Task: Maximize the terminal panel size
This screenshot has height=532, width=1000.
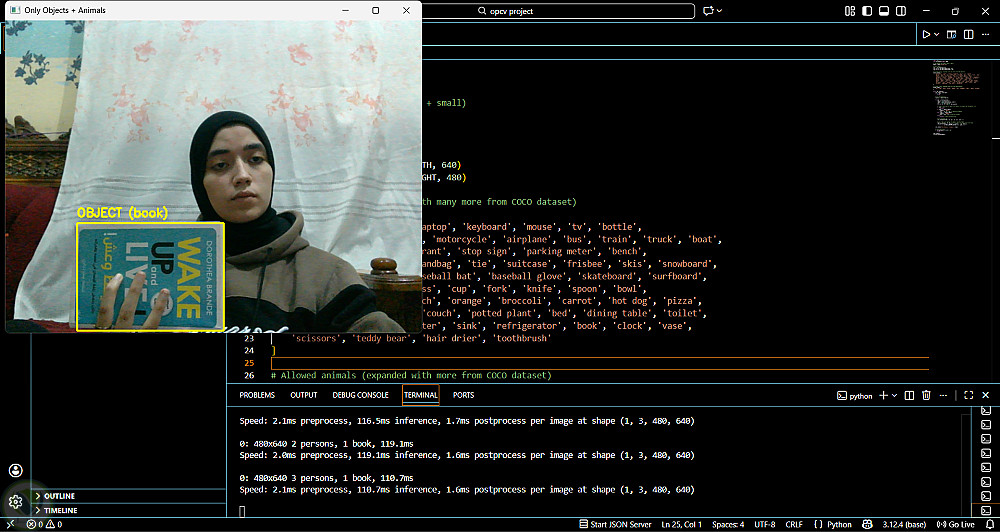Action: (x=969, y=395)
